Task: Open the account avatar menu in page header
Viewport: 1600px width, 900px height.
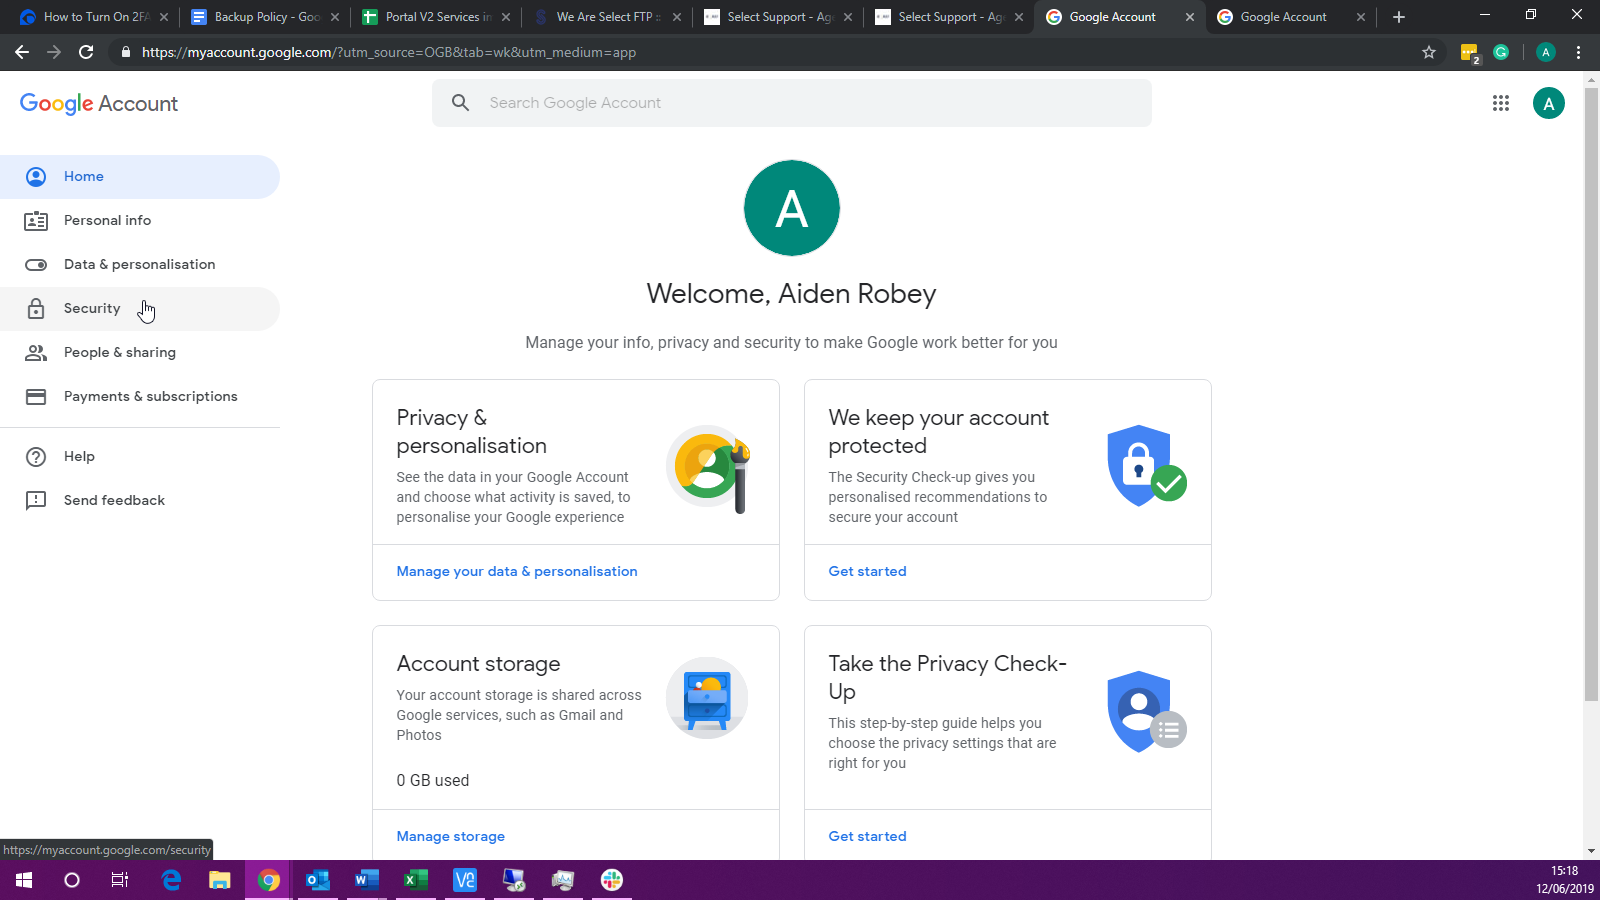Action: pos(1549,103)
